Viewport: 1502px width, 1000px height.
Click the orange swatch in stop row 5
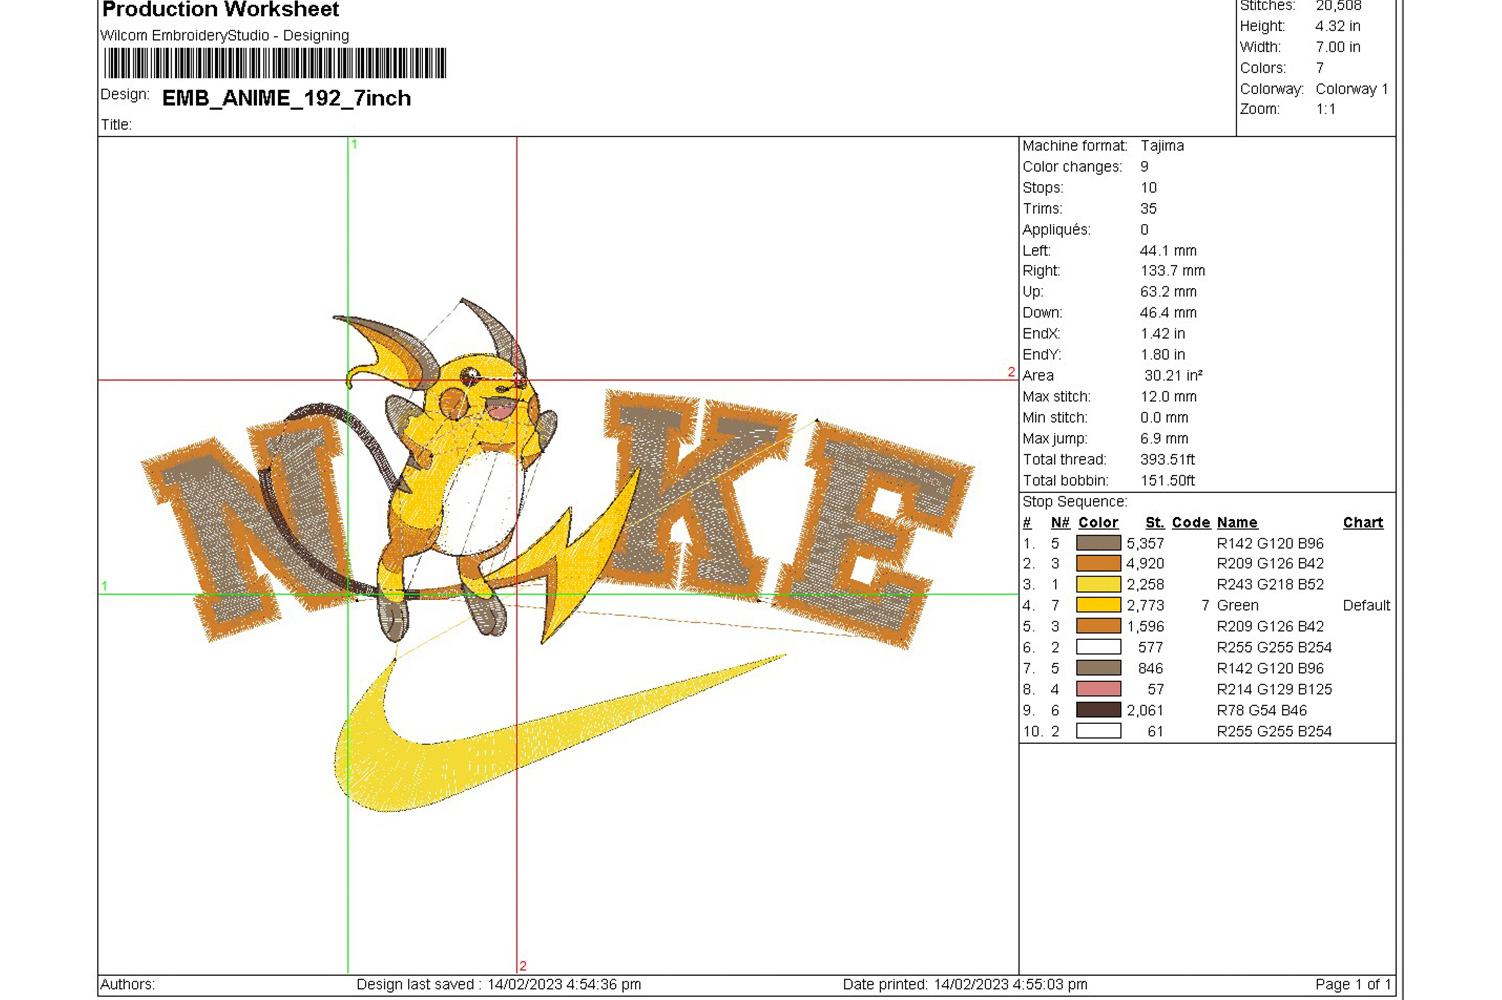pyautogui.click(x=1098, y=627)
